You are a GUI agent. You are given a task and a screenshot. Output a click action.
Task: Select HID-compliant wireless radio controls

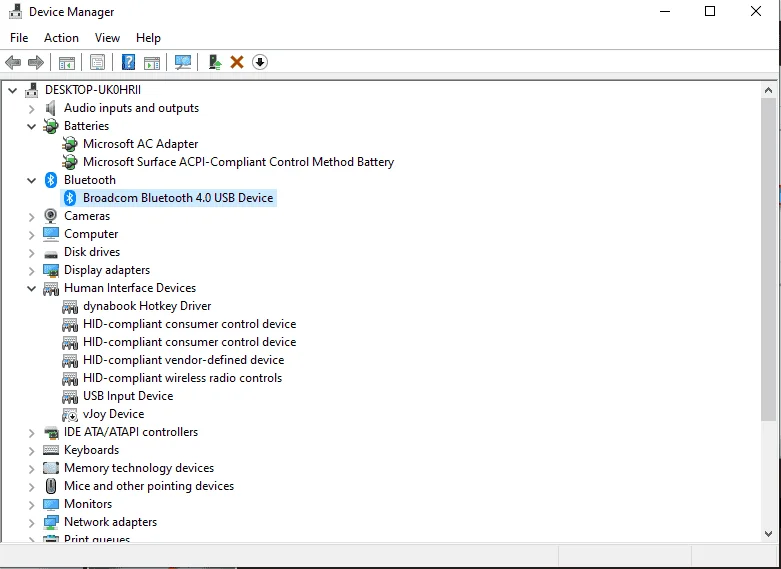(x=182, y=378)
